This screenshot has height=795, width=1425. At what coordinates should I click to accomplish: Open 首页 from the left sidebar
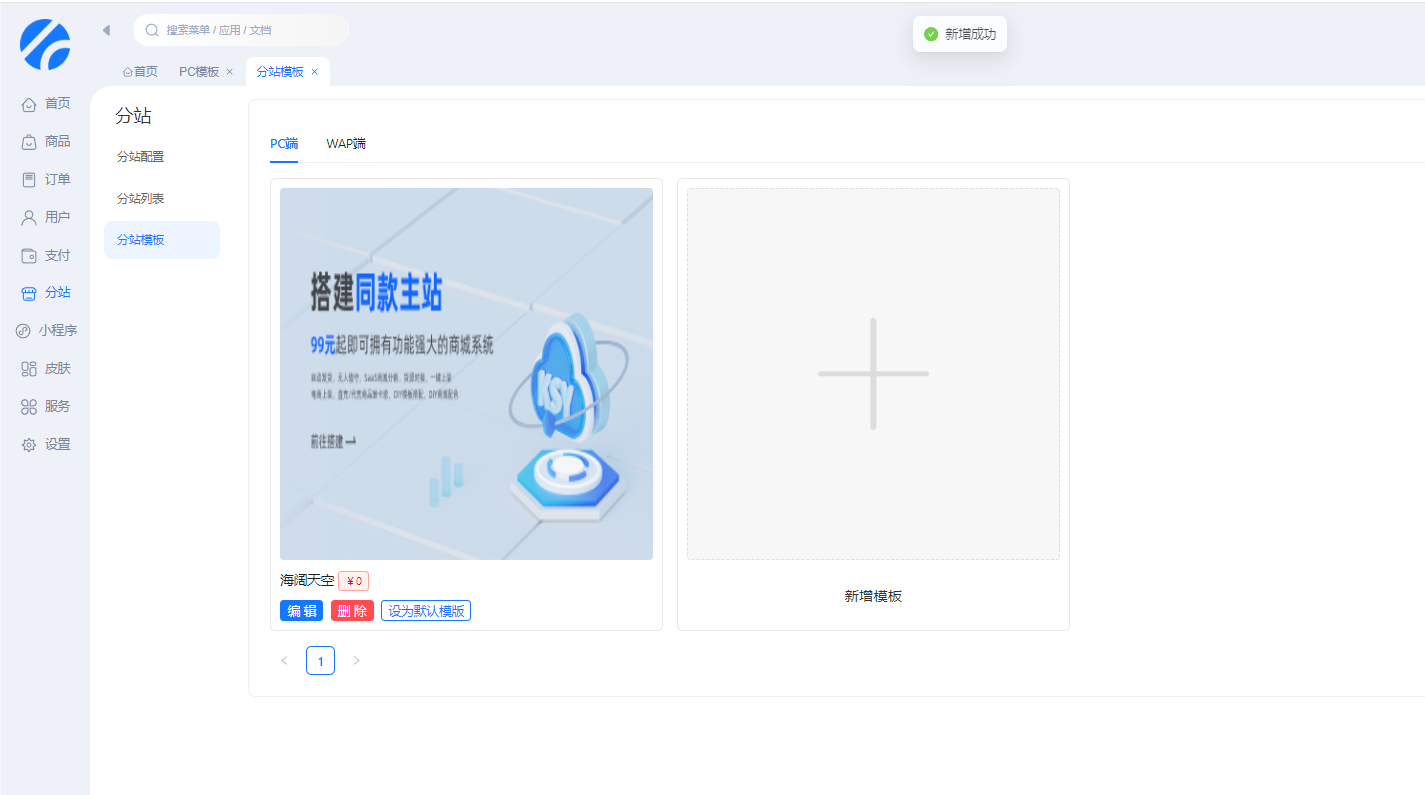point(46,104)
